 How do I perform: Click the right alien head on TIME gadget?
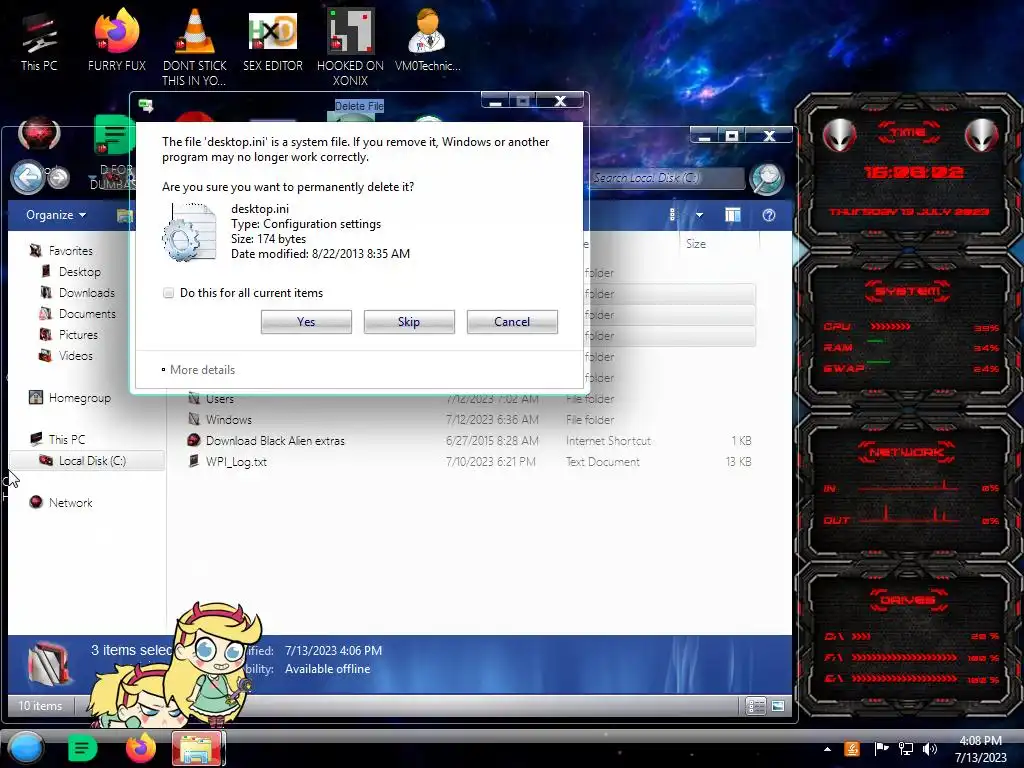(x=982, y=135)
